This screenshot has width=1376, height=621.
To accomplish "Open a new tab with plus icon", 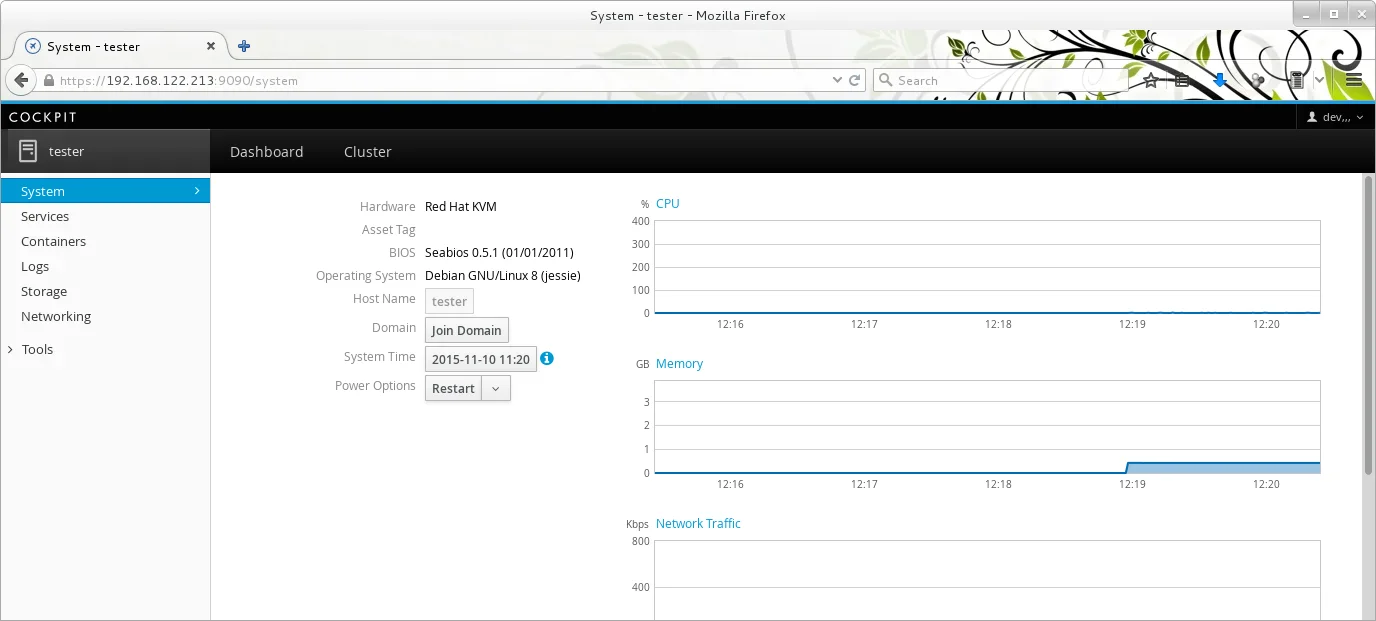I will [x=244, y=46].
